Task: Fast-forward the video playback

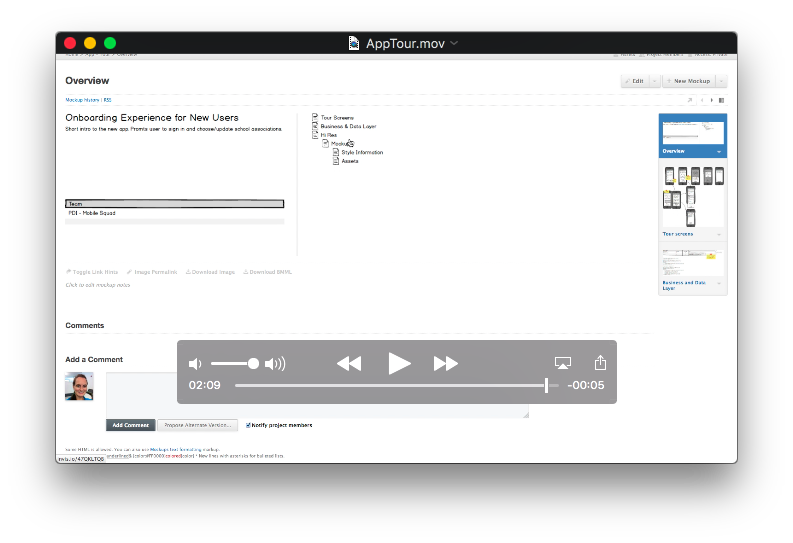Action: pyautogui.click(x=446, y=364)
